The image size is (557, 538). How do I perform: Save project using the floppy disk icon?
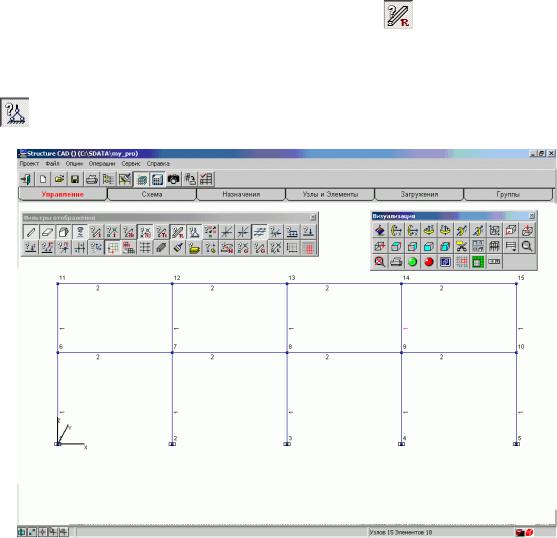[x=75, y=179]
